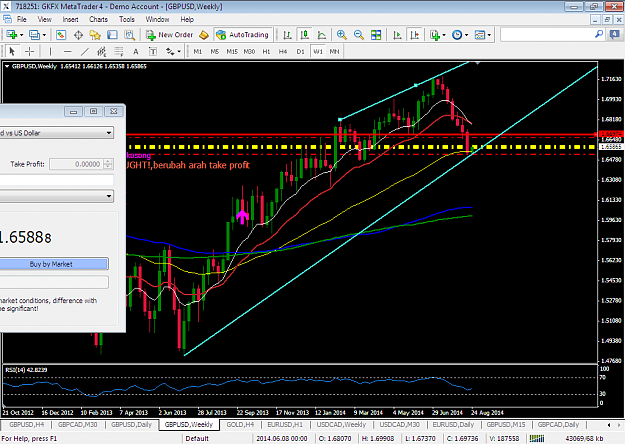Select the equidistant channel tool
The height and width of the screenshot is (444, 625).
coord(102,51)
